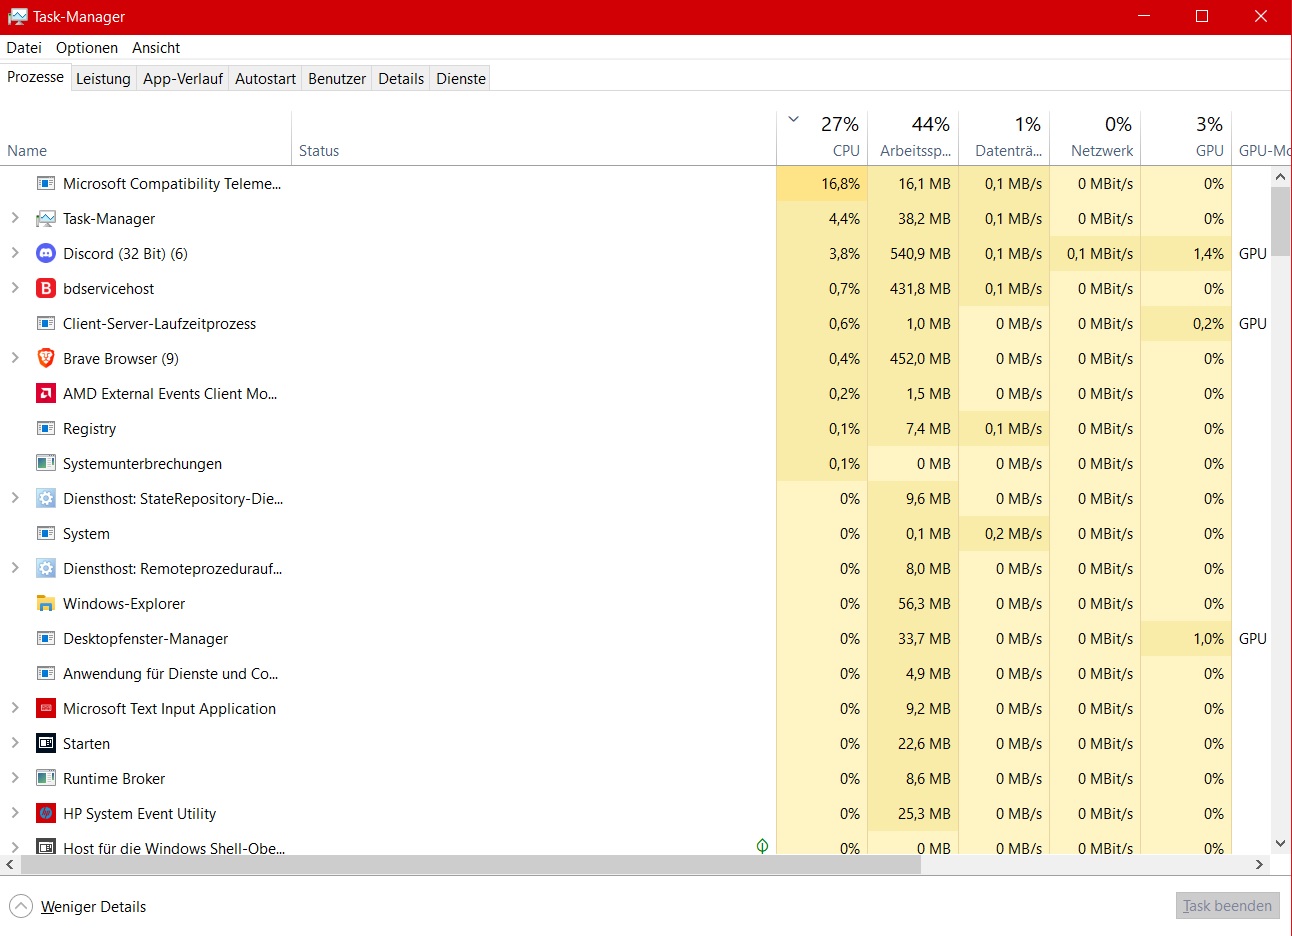Expand the Discord (32 Bit) process group
The height and width of the screenshot is (936, 1292).
[15, 253]
